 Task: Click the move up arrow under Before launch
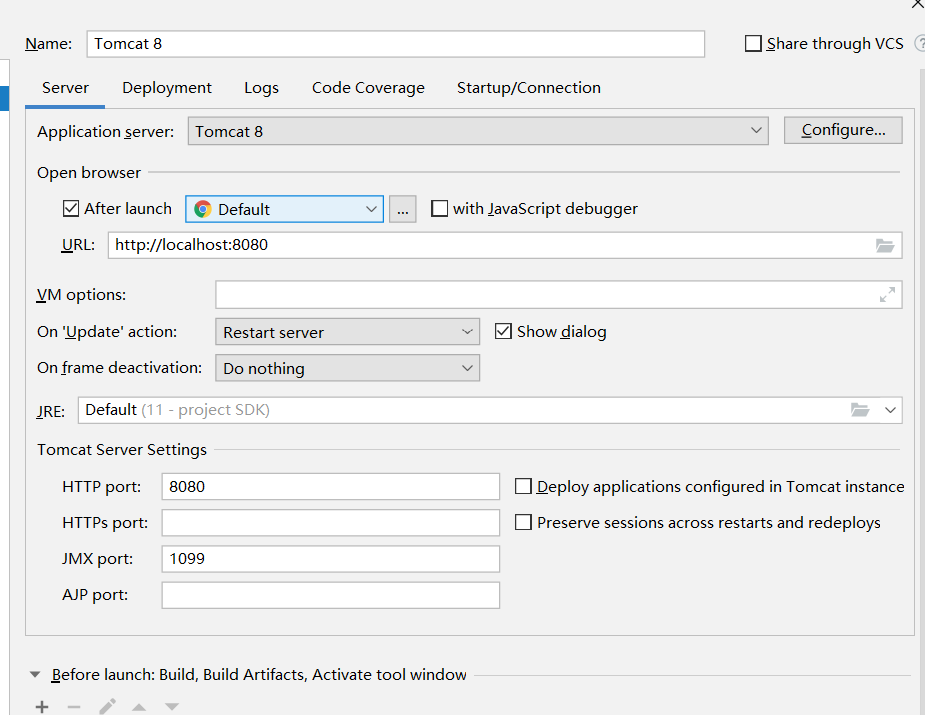pyautogui.click(x=139, y=706)
